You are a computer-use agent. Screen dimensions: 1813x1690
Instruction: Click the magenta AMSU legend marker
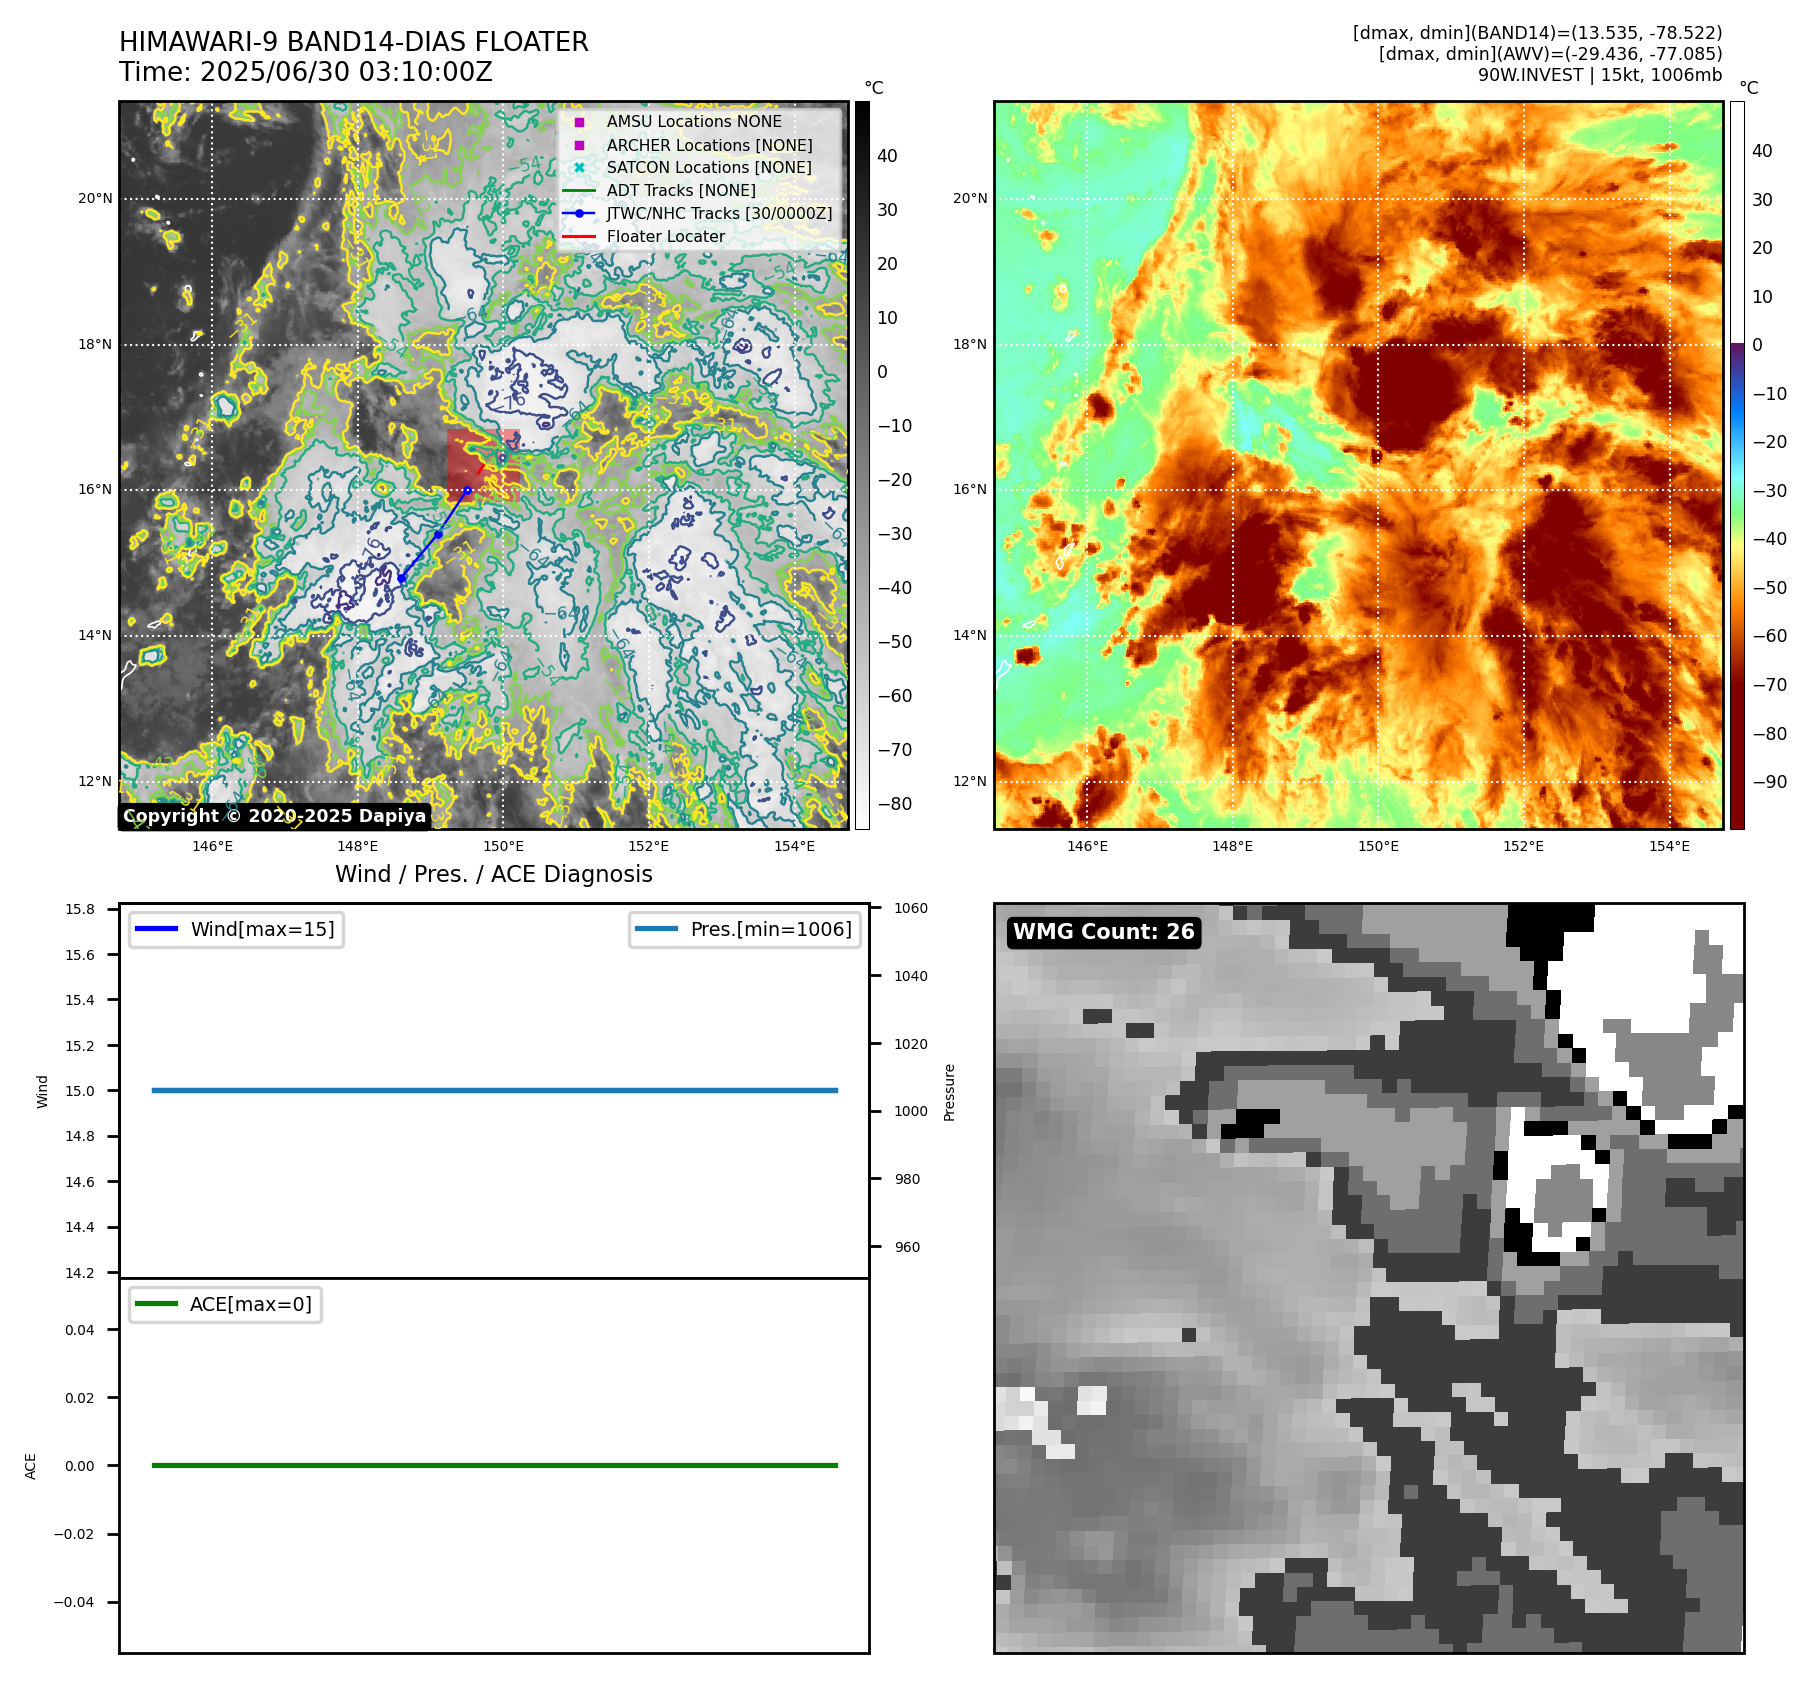(579, 122)
